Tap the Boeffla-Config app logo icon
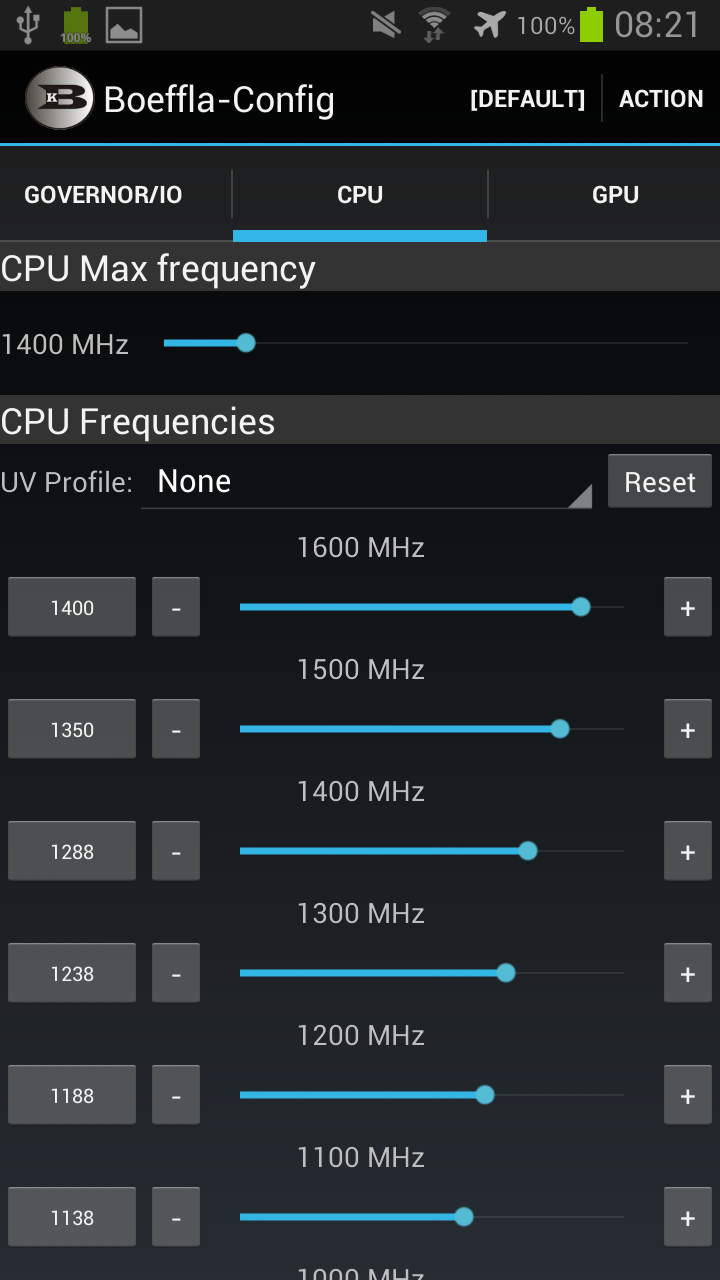 tap(60, 98)
